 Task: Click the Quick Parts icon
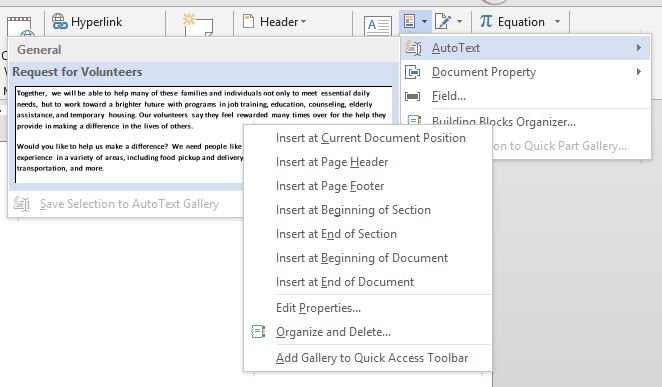pos(410,21)
